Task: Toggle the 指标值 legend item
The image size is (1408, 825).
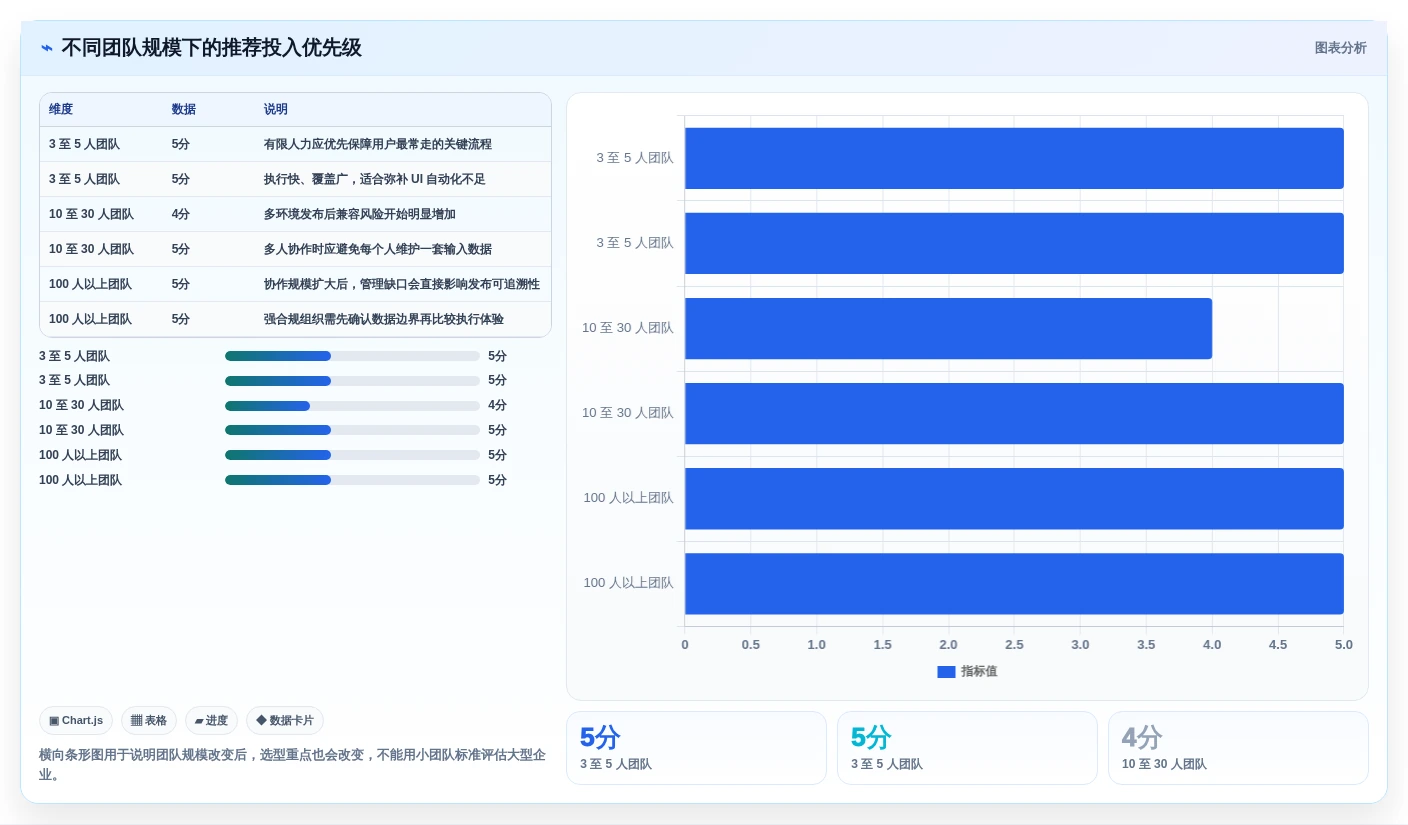Action: (x=967, y=672)
